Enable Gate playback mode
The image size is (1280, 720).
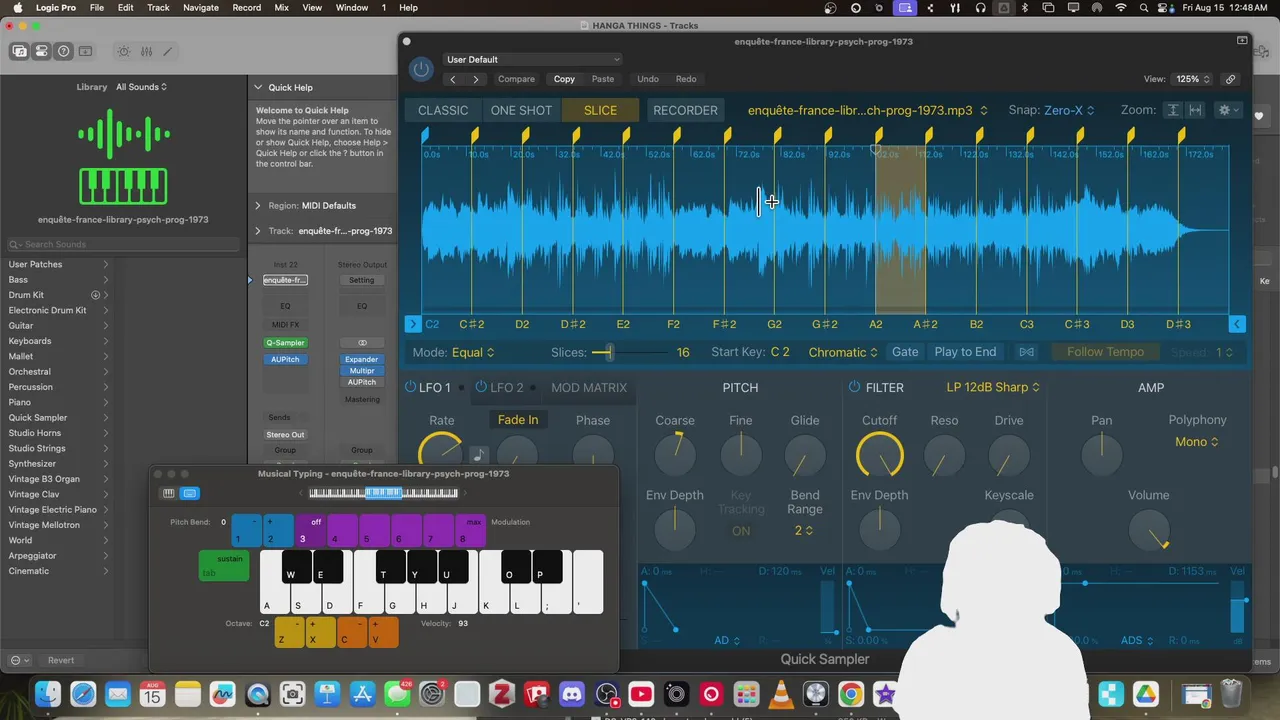click(905, 352)
